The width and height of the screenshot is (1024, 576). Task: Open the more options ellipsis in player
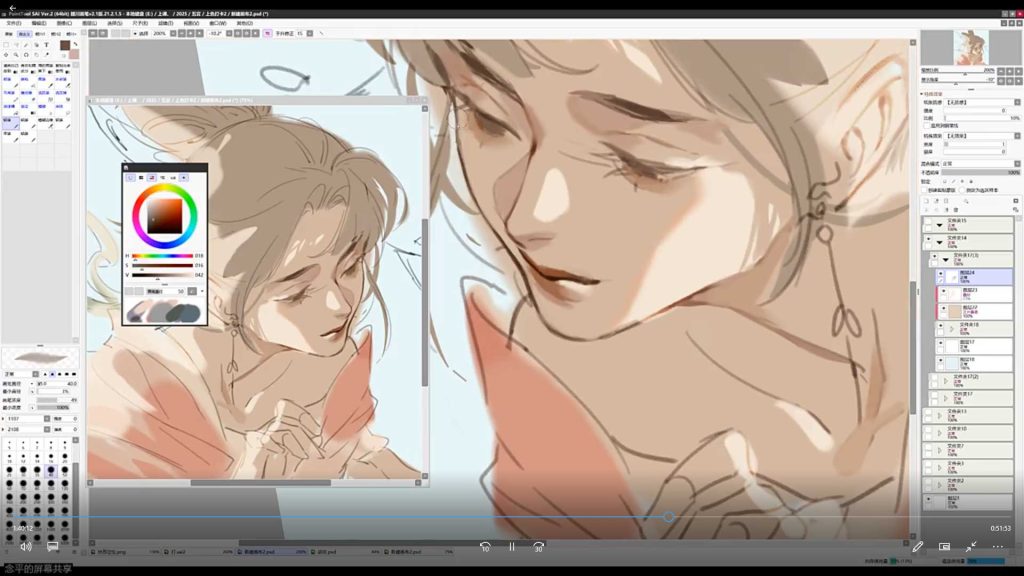(997, 547)
